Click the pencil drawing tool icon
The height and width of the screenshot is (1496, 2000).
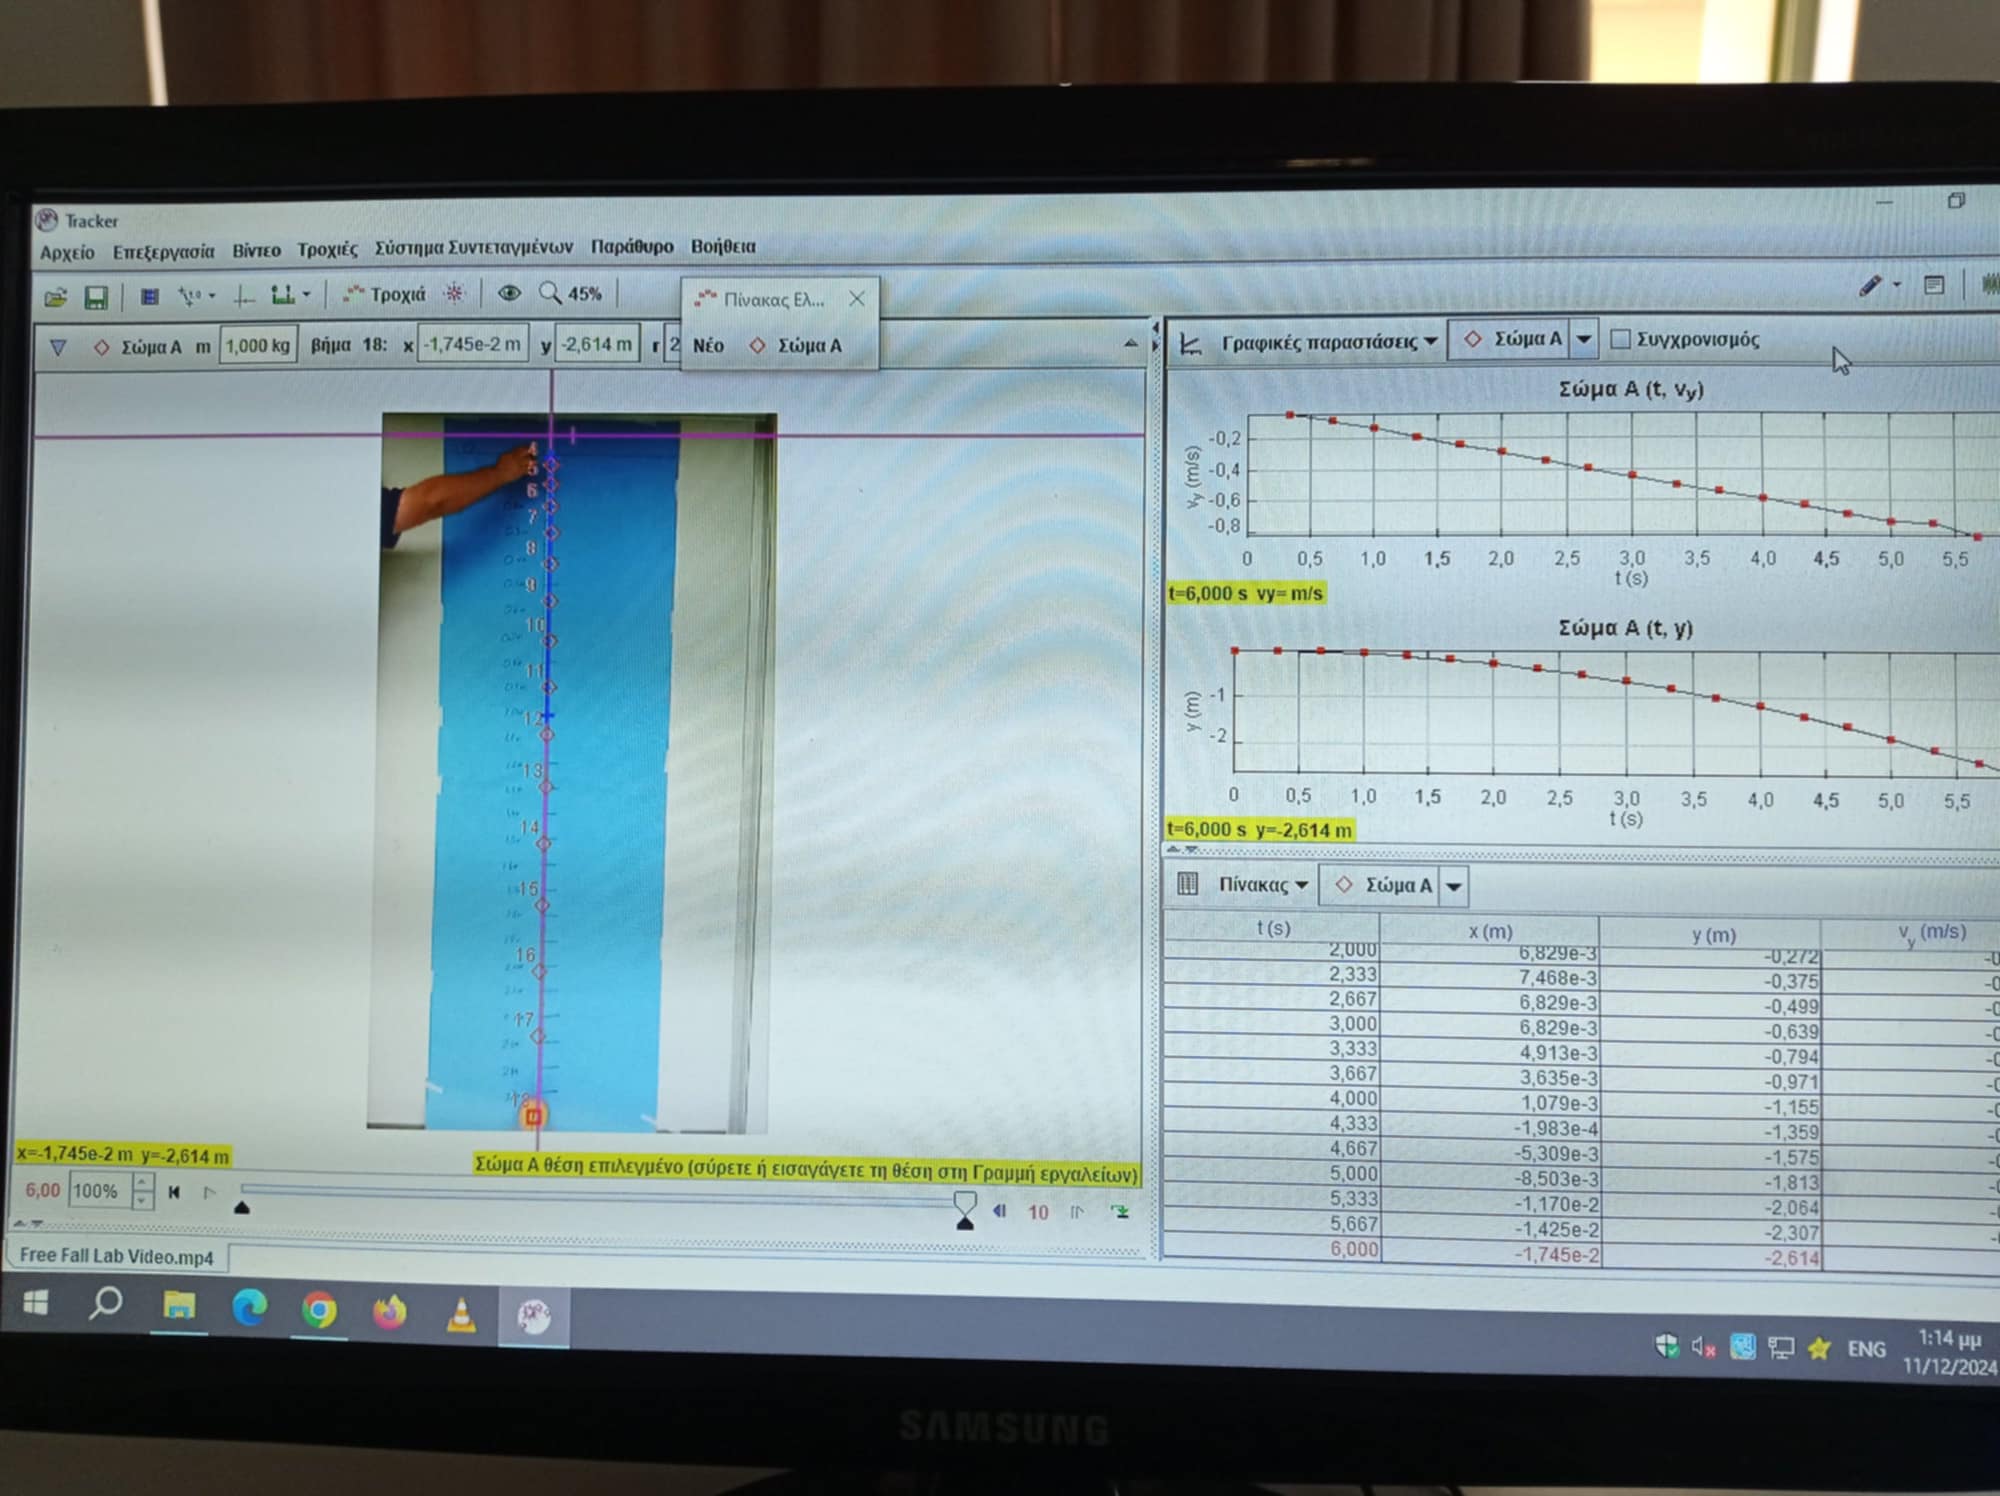click(1869, 287)
